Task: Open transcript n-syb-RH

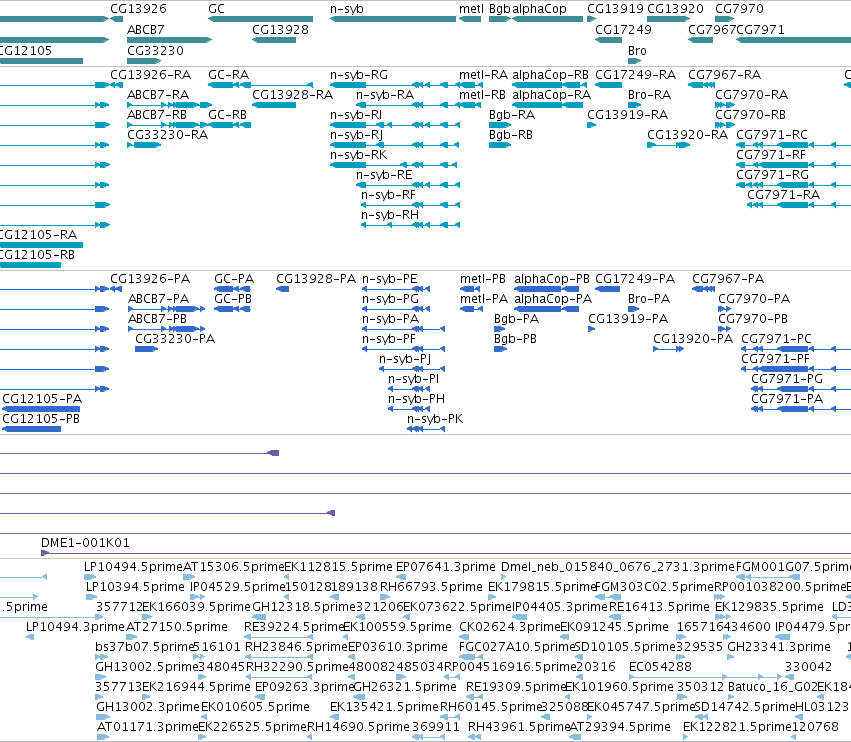Action: 390,215
